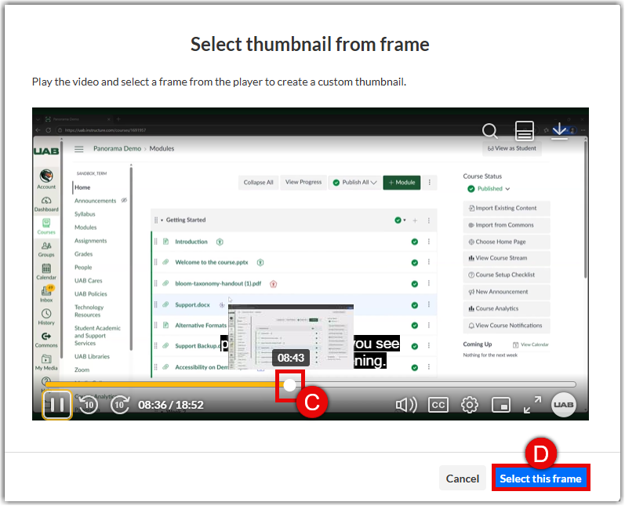
Task: Open the Published course status dropdown
Action: pos(489,189)
